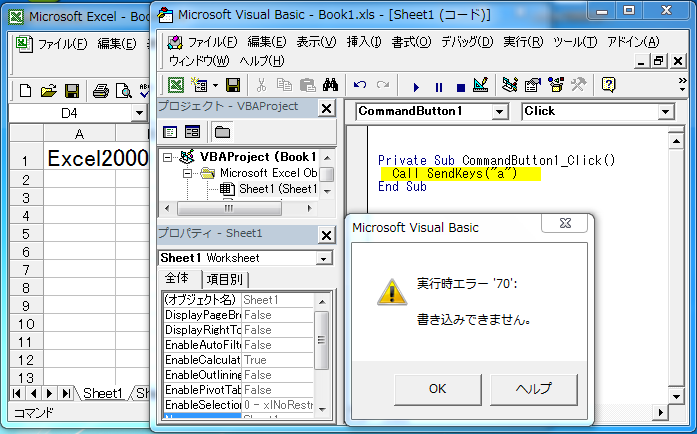
Task: Select Sheet1 (Sheet1) in project tree
Action: point(278,189)
